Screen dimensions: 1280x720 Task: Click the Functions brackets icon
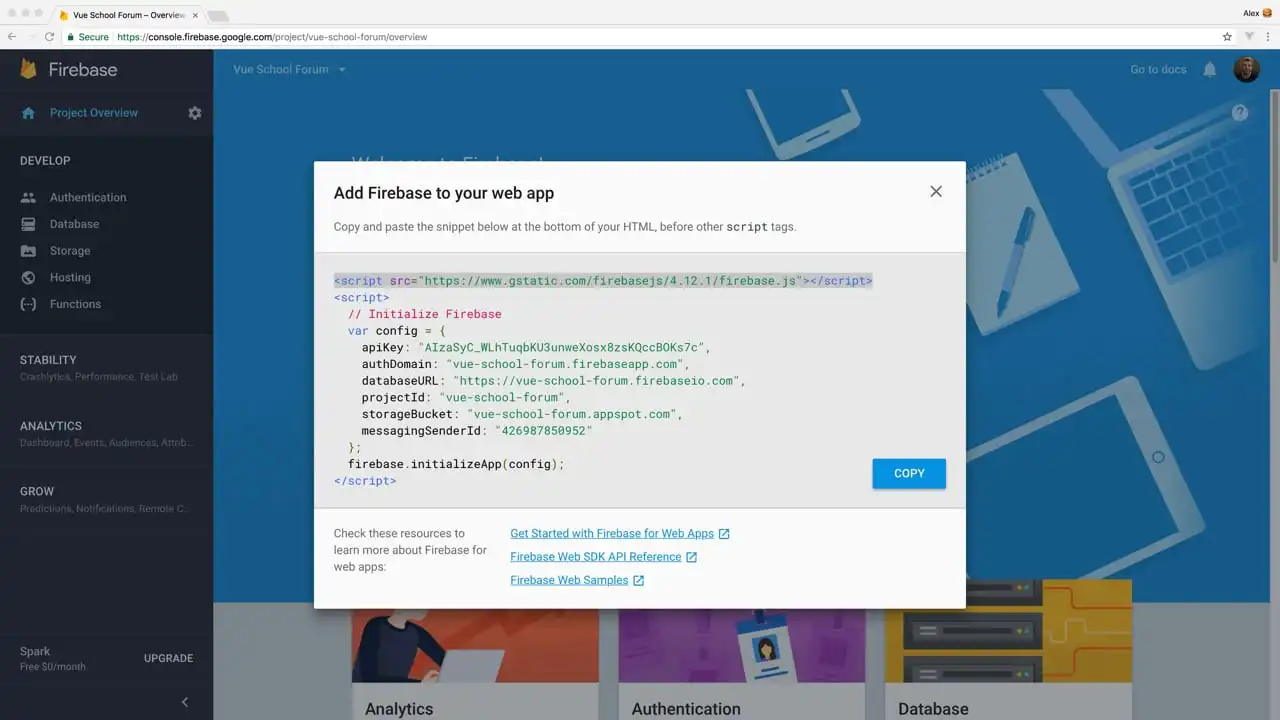(28, 304)
